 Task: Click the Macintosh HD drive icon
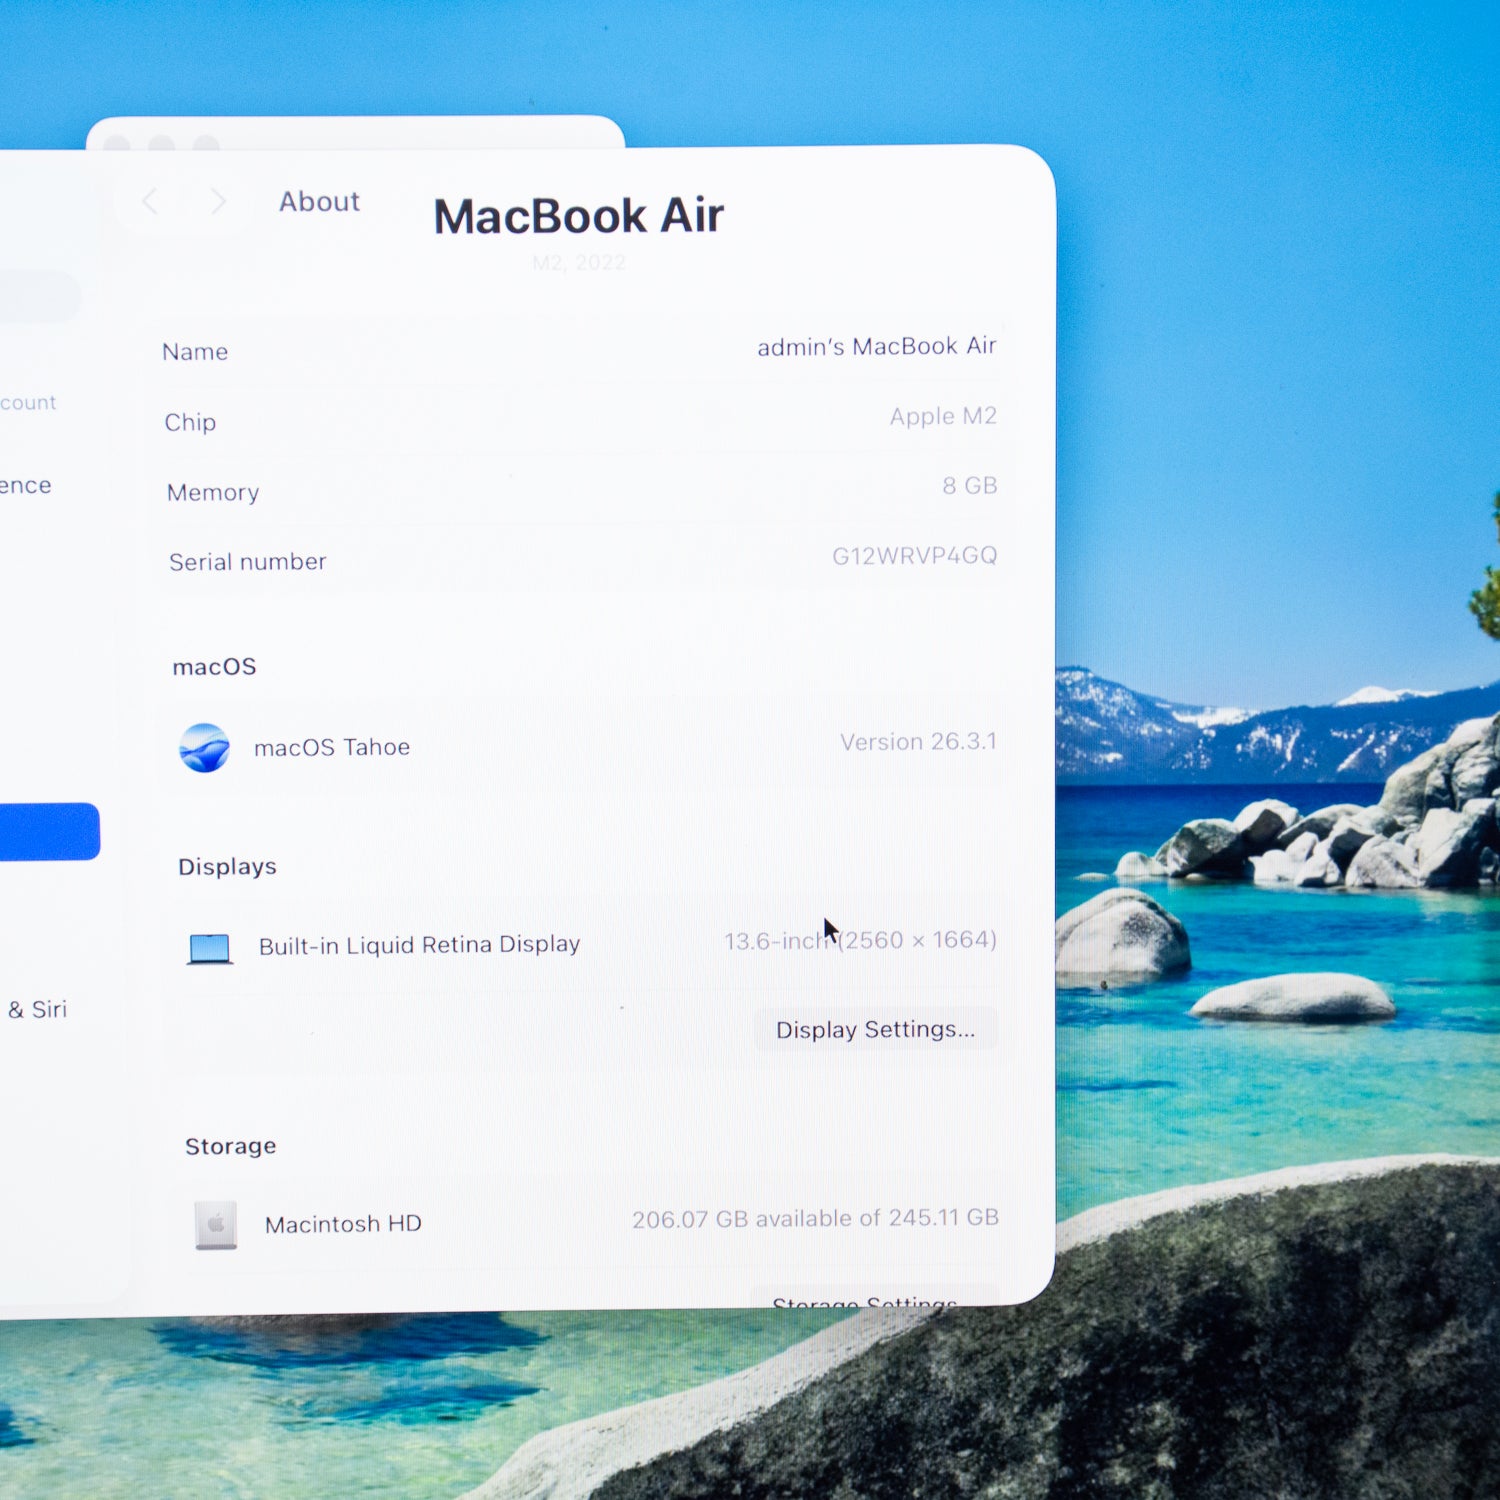[x=213, y=1223]
